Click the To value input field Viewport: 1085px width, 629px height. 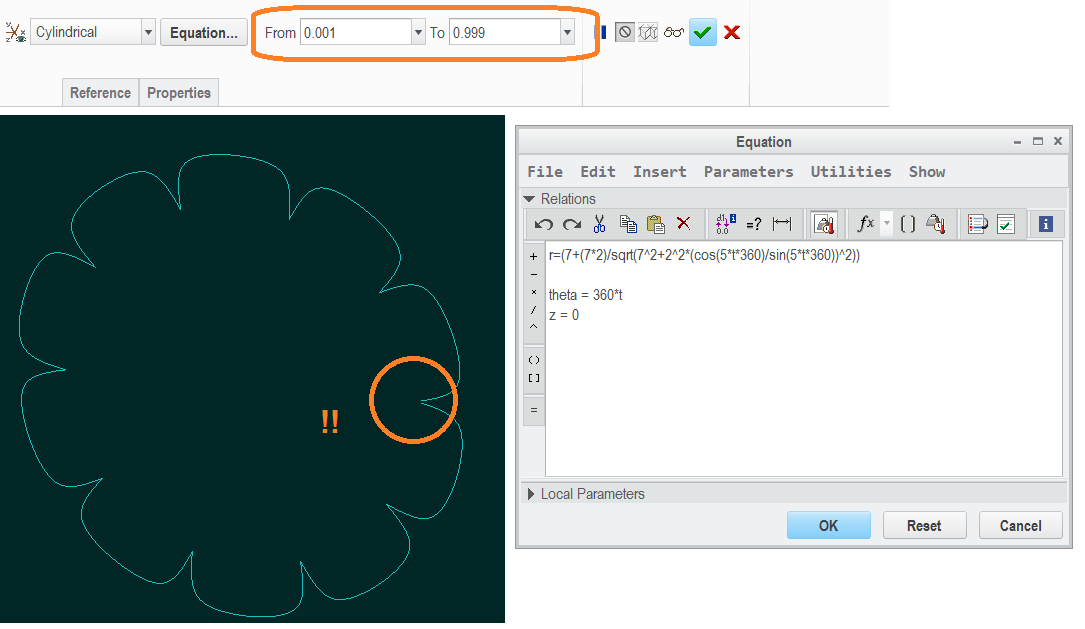click(505, 33)
